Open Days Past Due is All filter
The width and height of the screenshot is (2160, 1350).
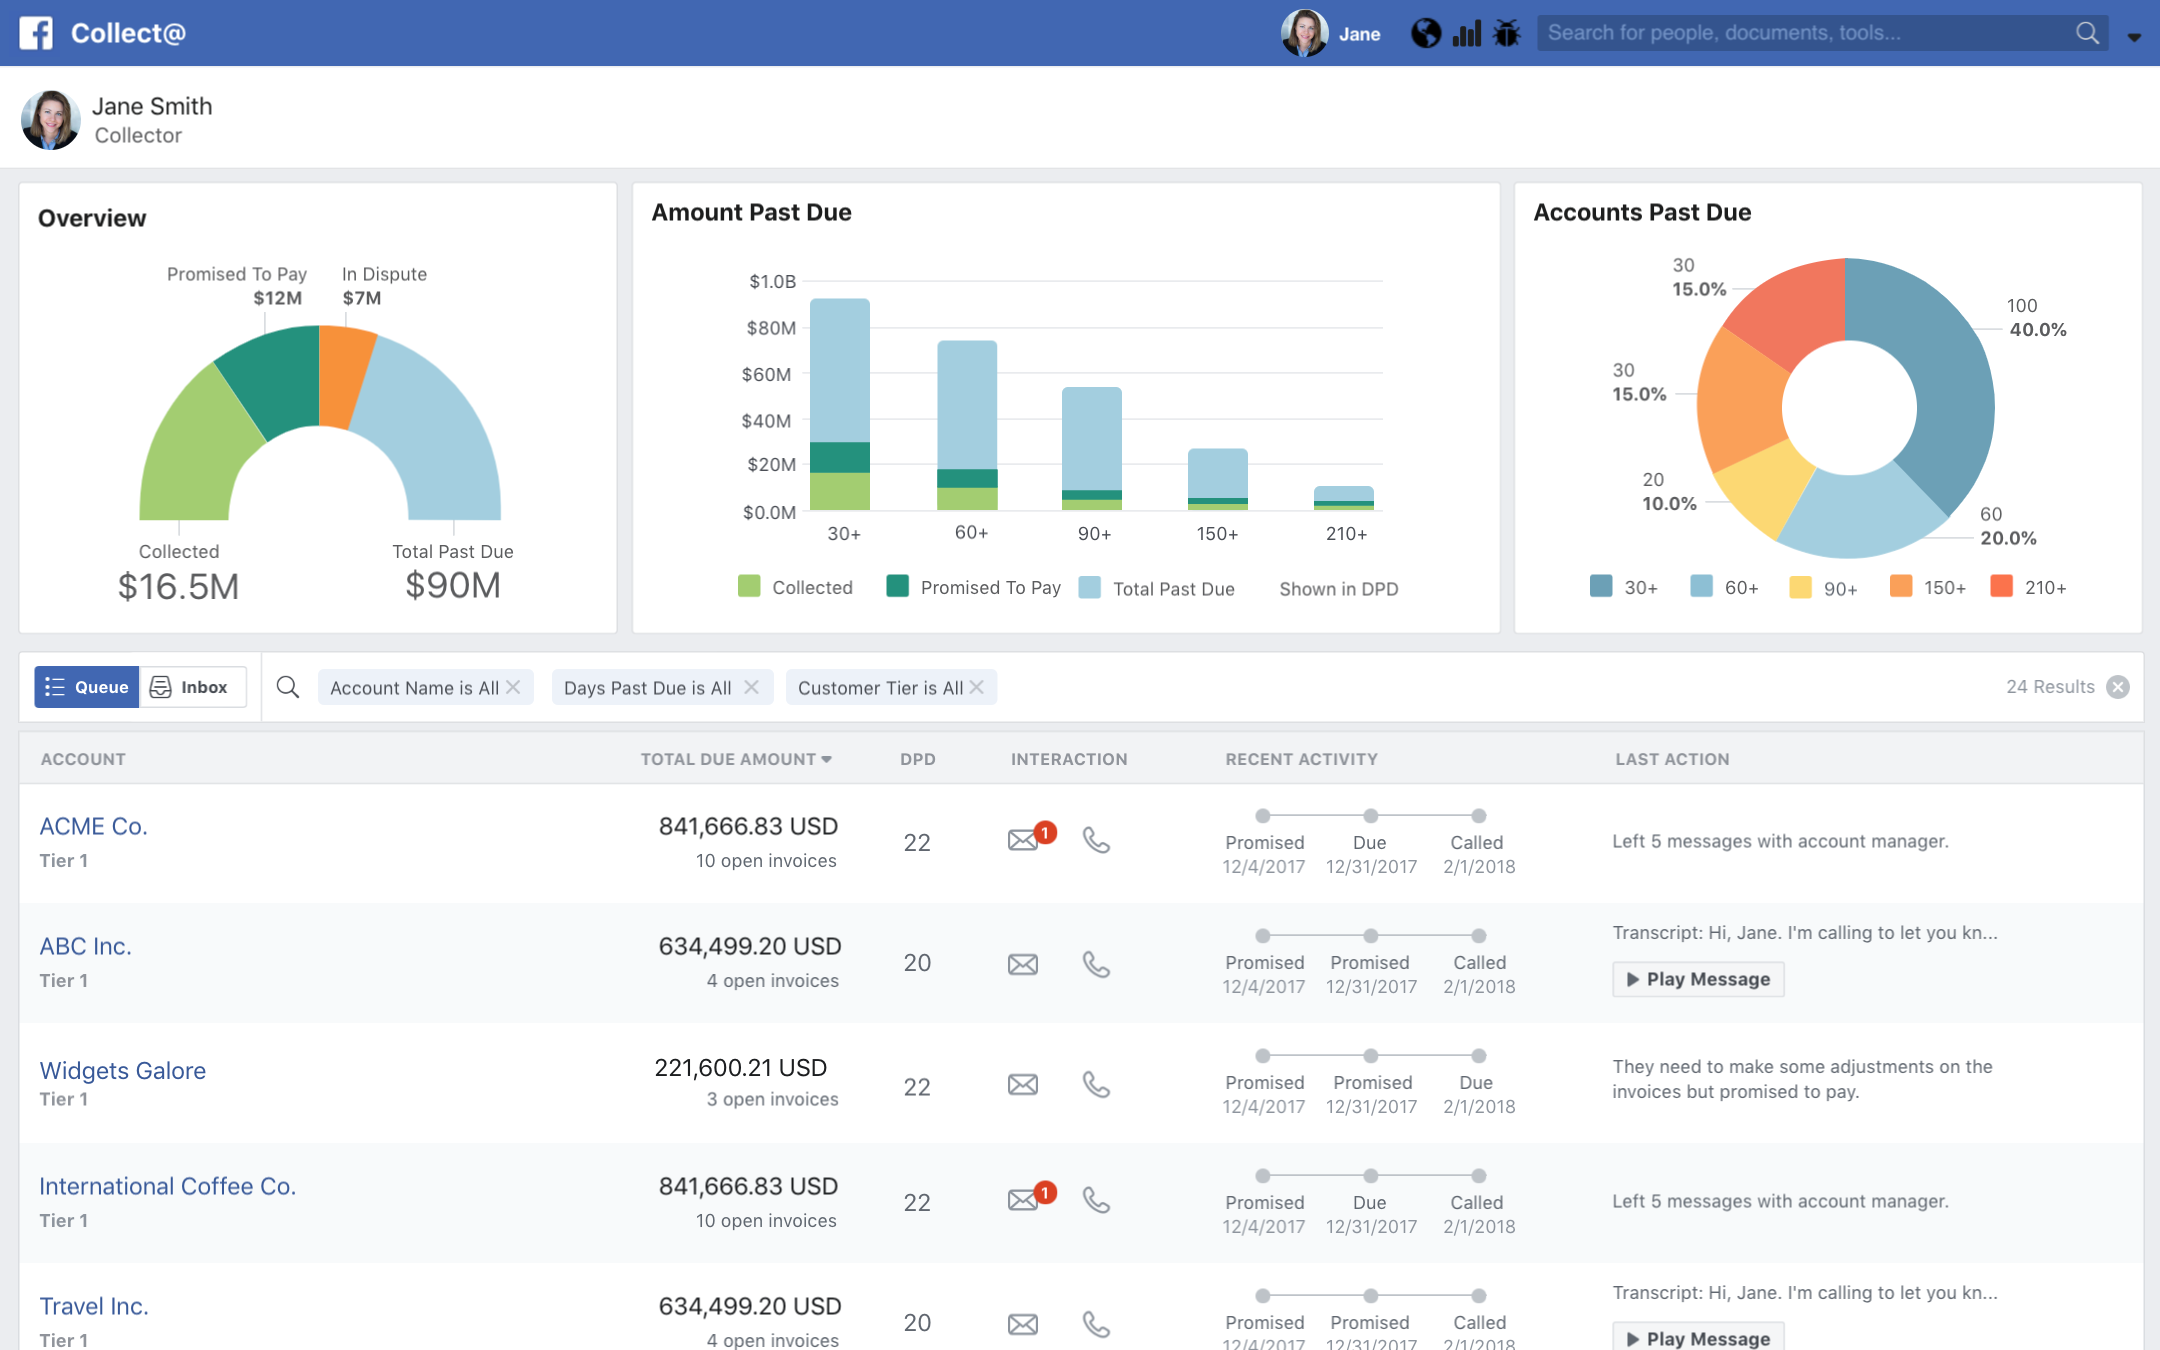pos(647,688)
